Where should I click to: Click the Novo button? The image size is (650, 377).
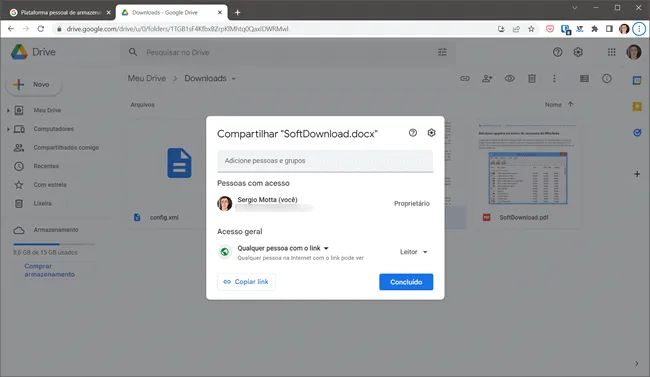tap(34, 85)
